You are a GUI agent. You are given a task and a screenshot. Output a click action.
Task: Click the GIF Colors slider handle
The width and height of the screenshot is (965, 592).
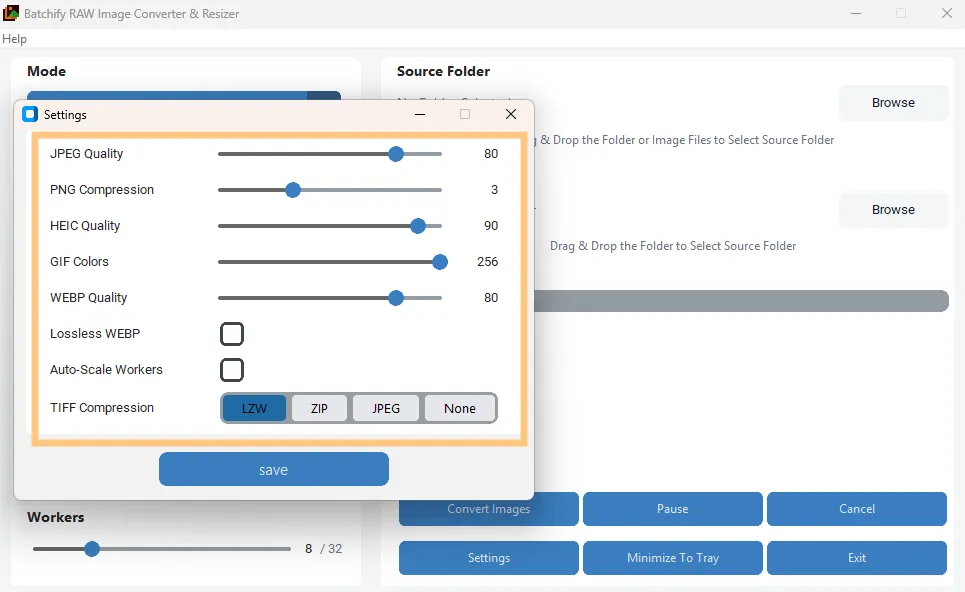(439, 261)
